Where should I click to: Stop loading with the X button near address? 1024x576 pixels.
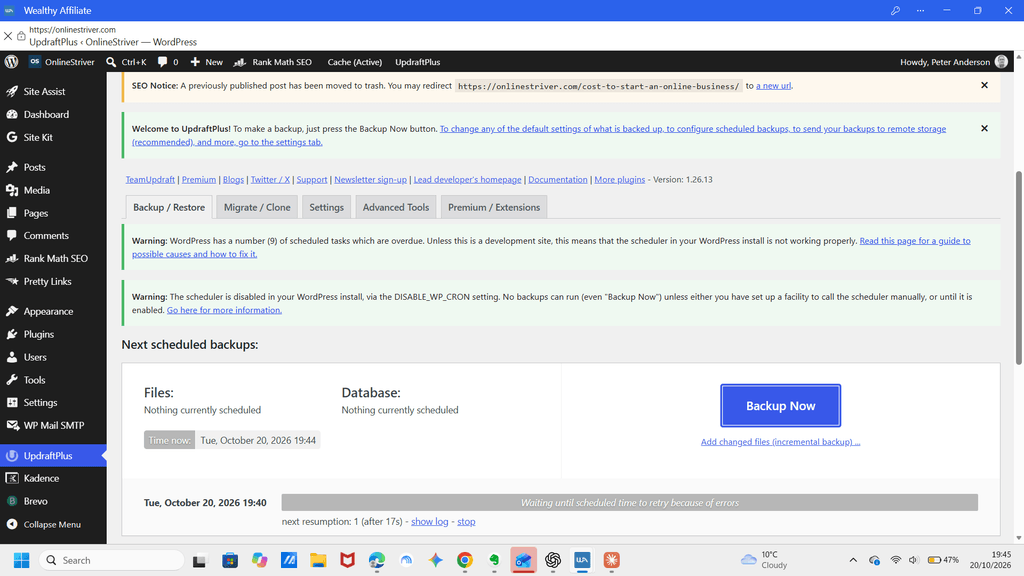[x=8, y=36]
